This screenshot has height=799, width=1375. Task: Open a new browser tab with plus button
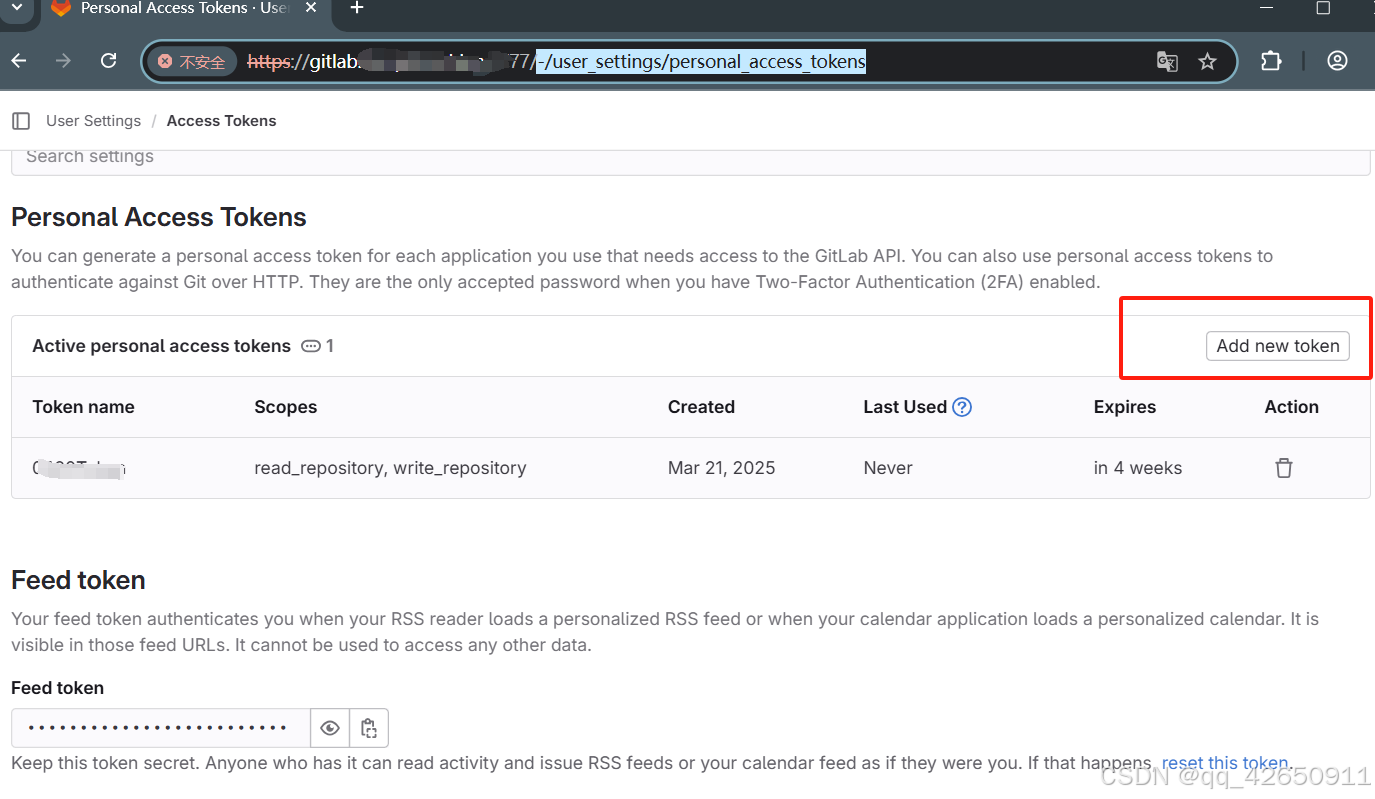(356, 9)
